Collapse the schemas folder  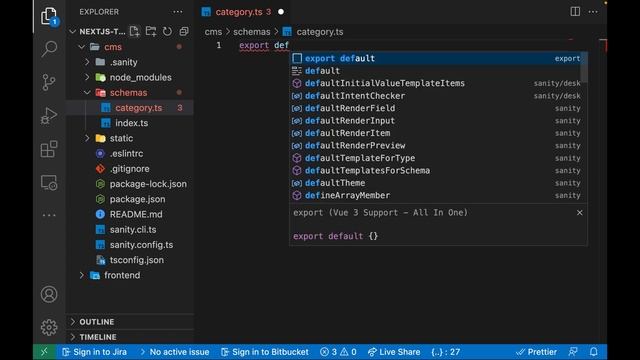[87, 93]
